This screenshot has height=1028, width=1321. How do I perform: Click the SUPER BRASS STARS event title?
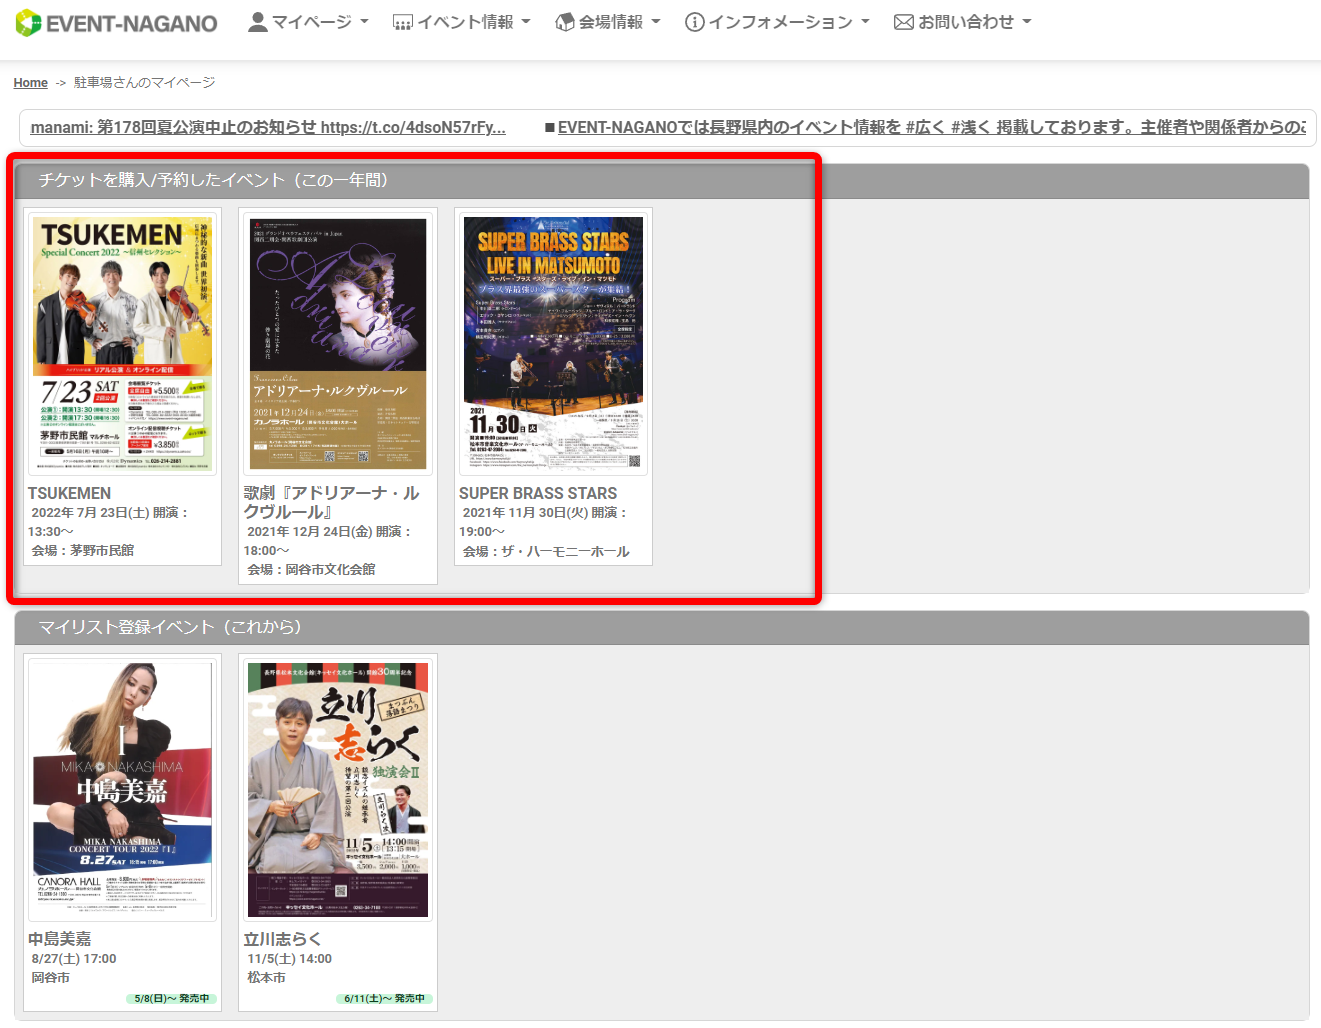(x=538, y=493)
